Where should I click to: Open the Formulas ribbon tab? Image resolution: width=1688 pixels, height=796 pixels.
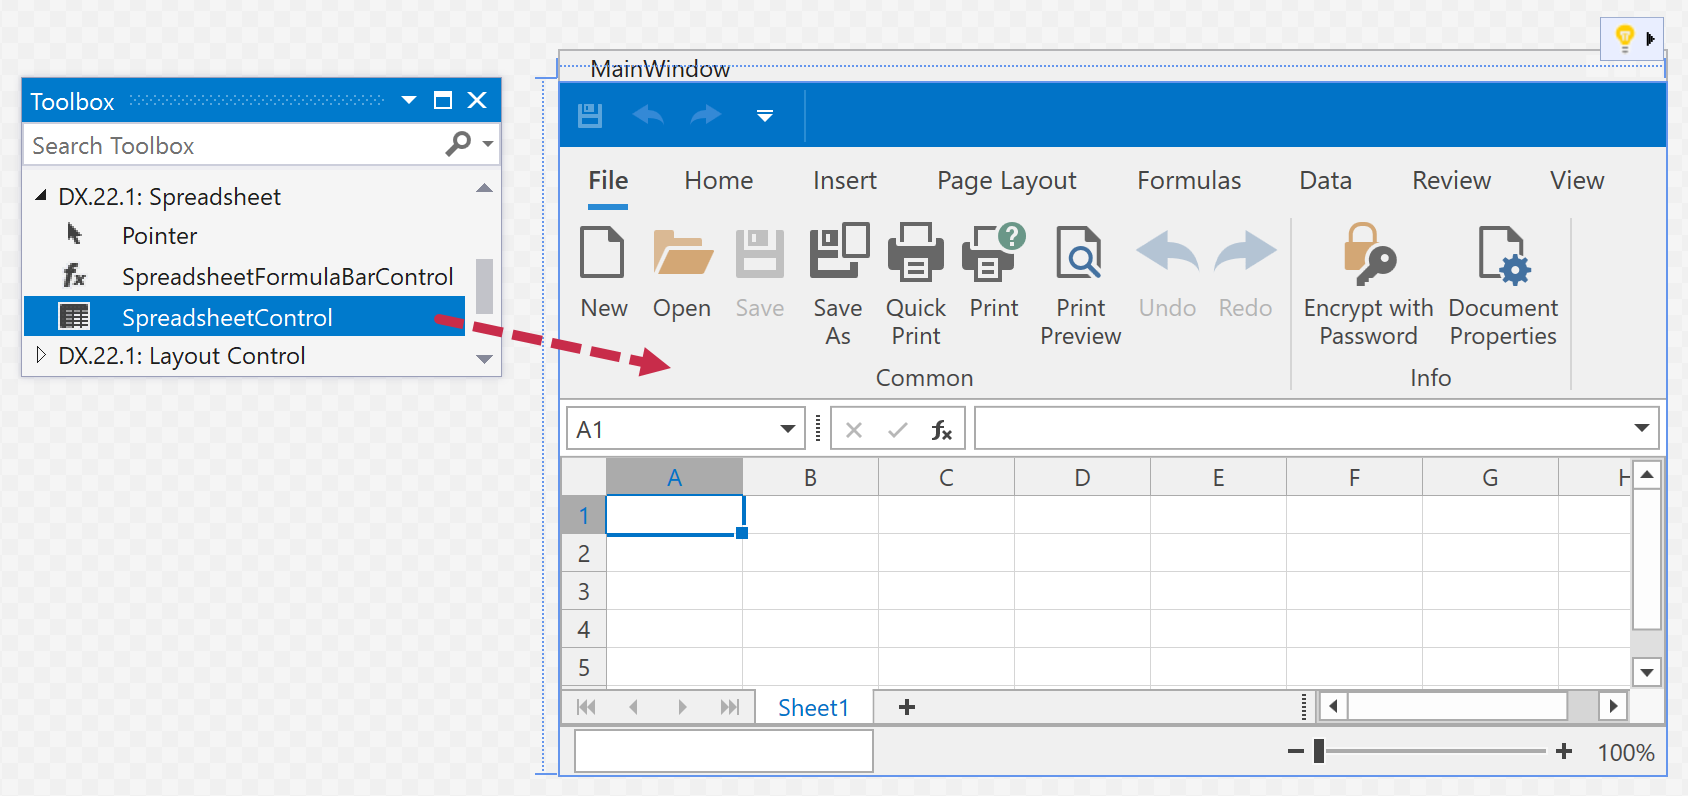pos(1188,181)
